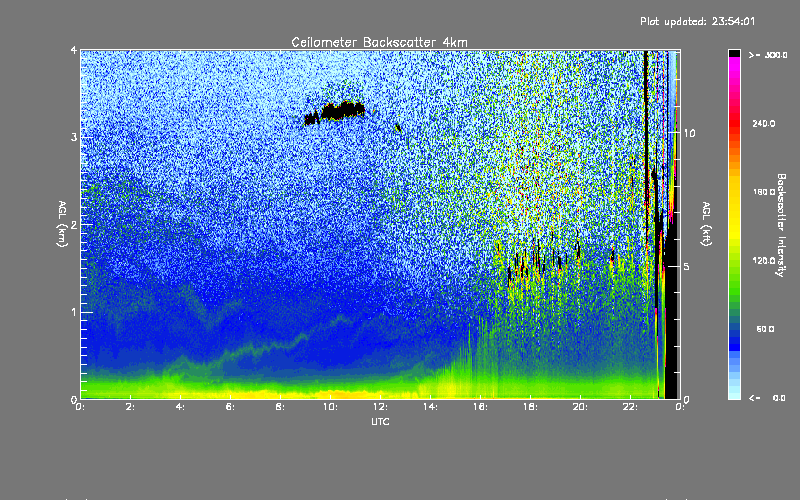Click the '12:' tick label on UTC axis

pos(380,407)
